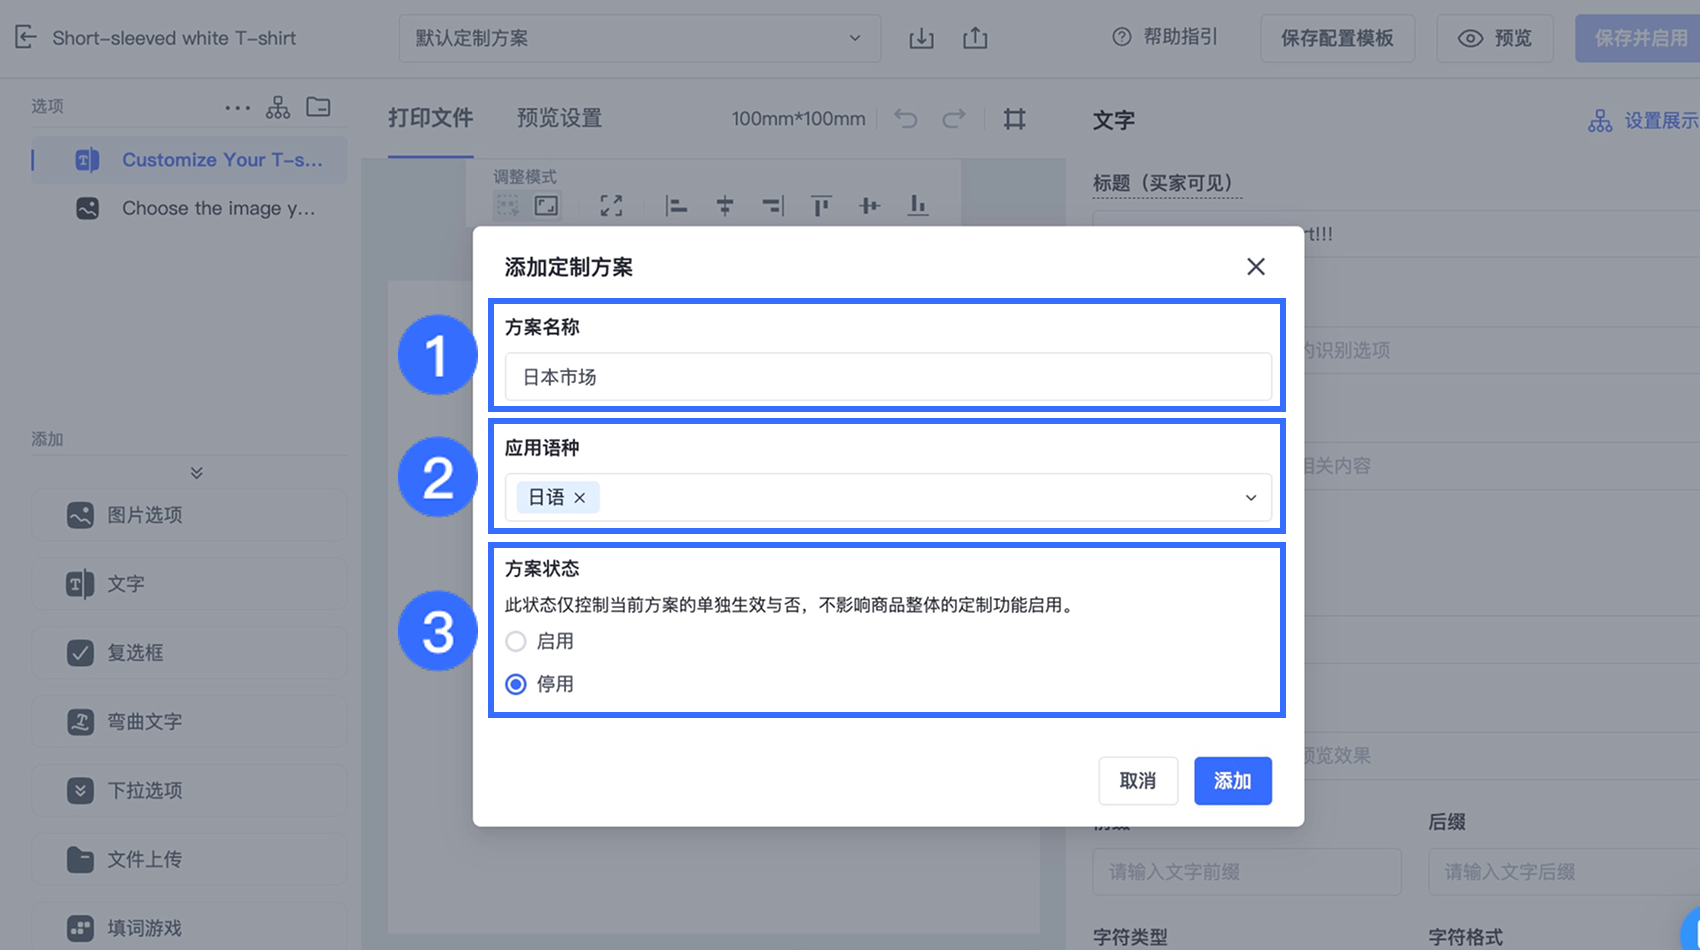
Task: Click the upload share icon in top bar
Action: [x=975, y=38]
